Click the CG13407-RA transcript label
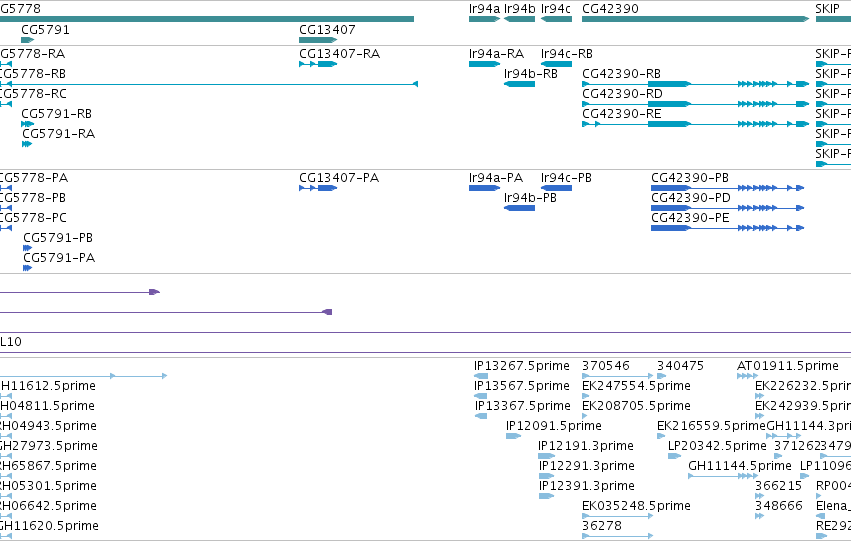This screenshot has width=851, height=541. pyautogui.click(x=340, y=54)
